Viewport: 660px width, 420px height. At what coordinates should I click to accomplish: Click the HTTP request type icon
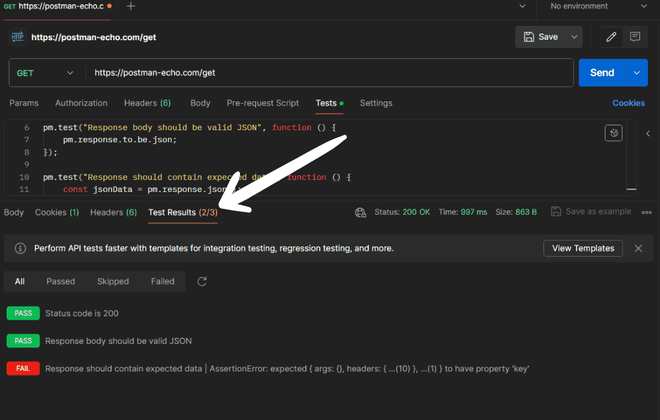18,37
